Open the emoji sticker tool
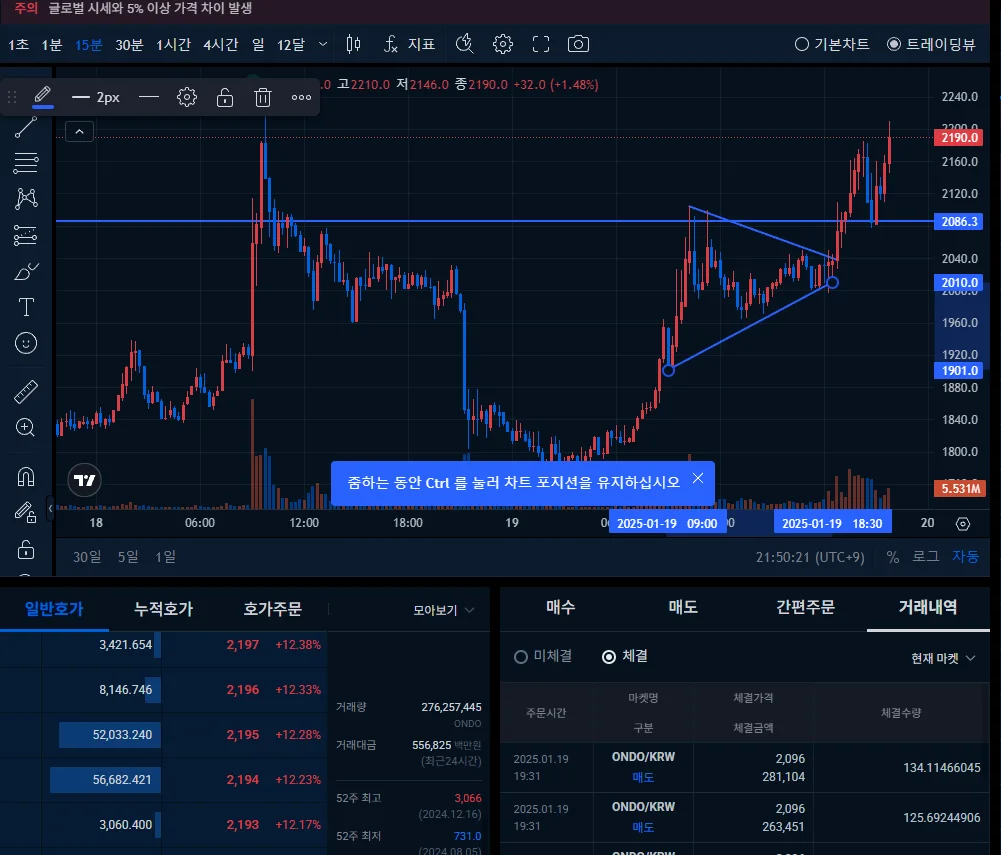Image resolution: width=1001 pixels, height=855 pixels. pyautogui.click(x=26, y=344)
